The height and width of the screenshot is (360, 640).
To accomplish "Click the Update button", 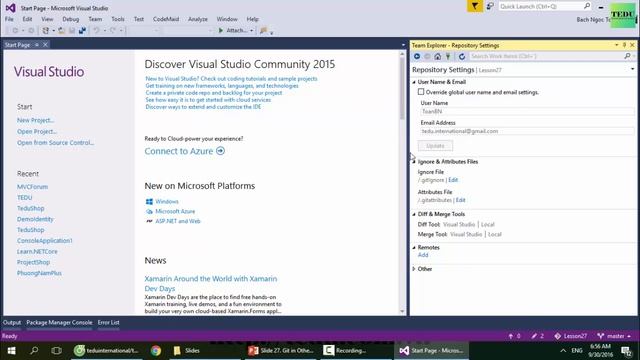I will click(x=435, y=146).
